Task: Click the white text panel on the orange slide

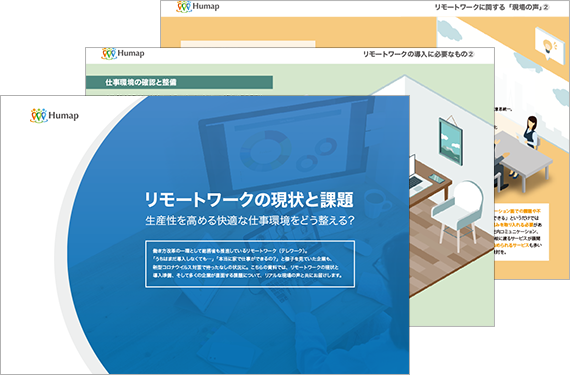Action: click(521, 232)
